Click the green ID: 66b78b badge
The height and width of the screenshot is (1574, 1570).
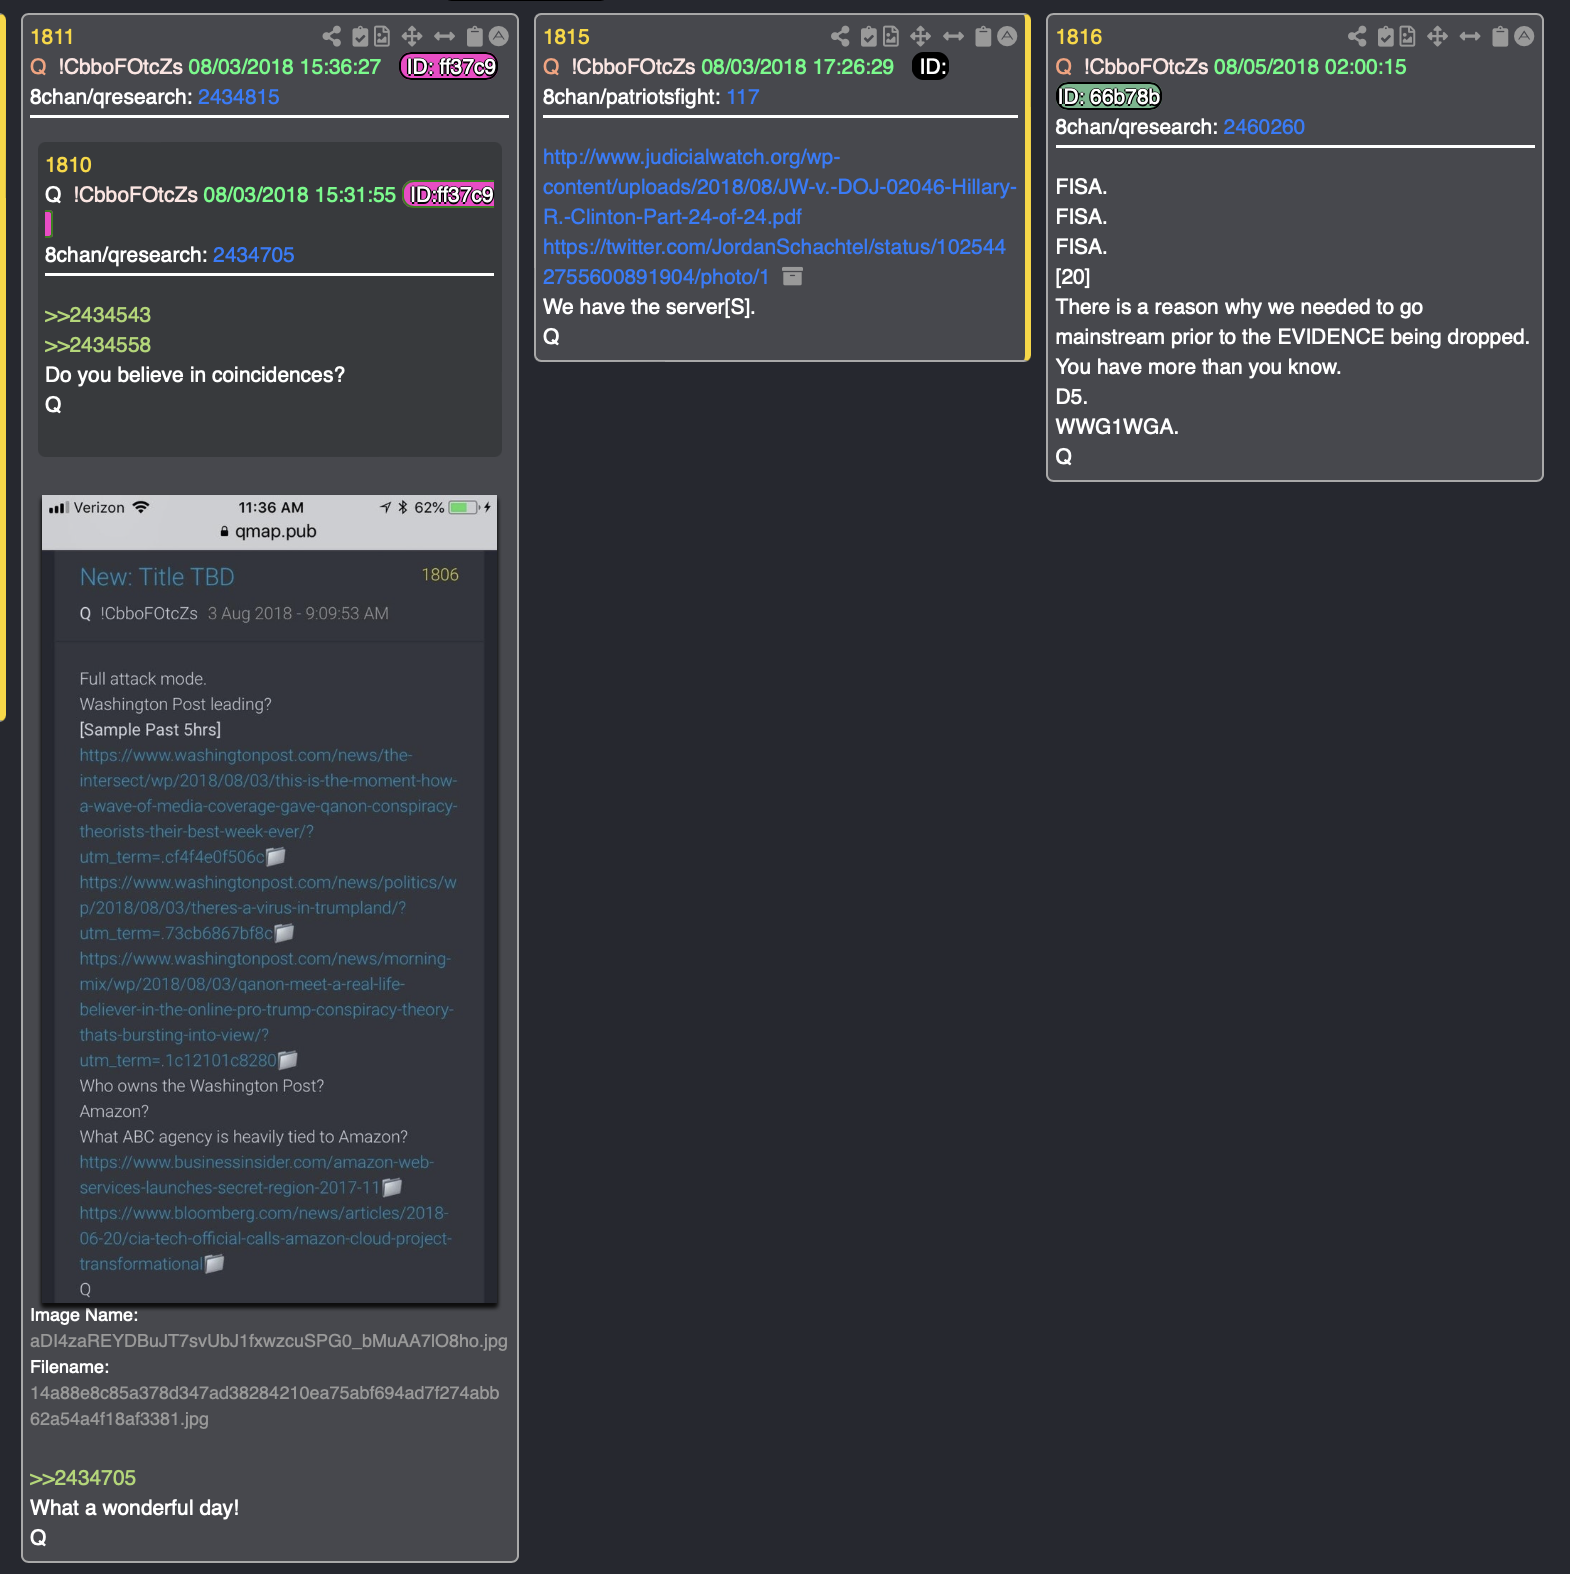tap(1108, 97)
